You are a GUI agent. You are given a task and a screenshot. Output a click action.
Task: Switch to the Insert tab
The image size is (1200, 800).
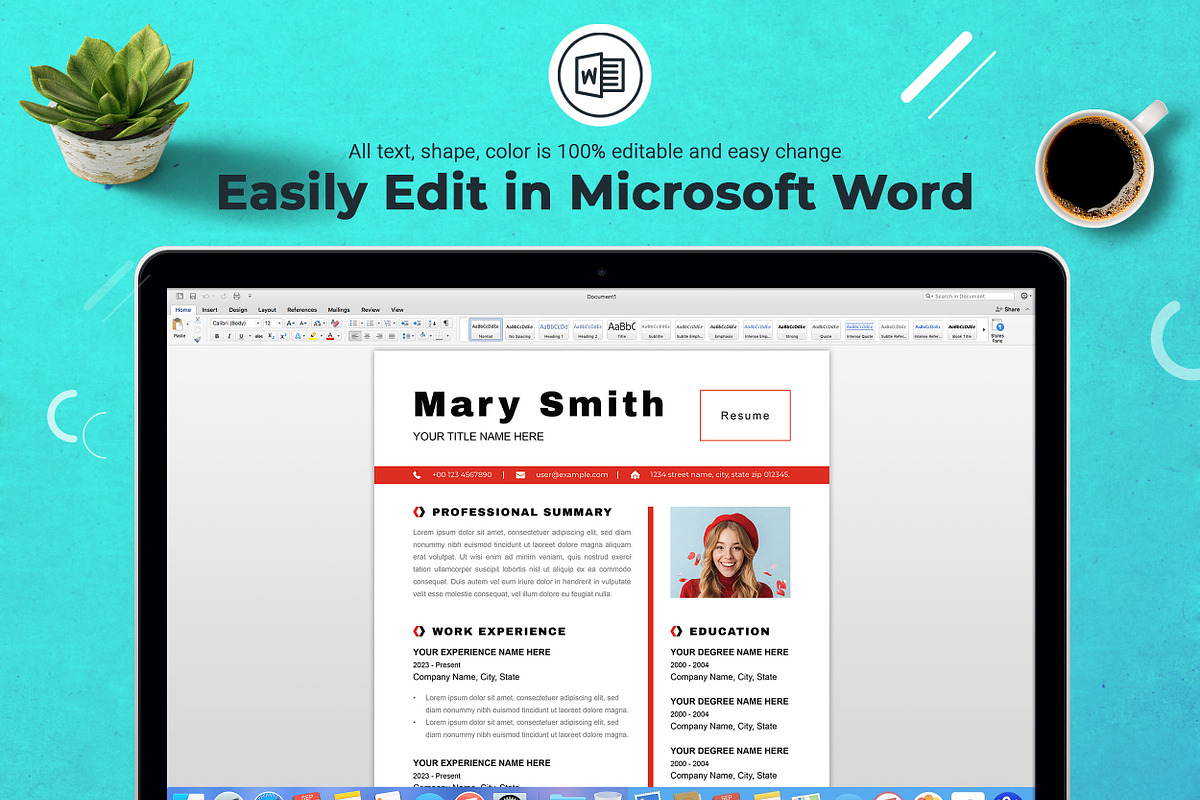(x=210, y=310)
